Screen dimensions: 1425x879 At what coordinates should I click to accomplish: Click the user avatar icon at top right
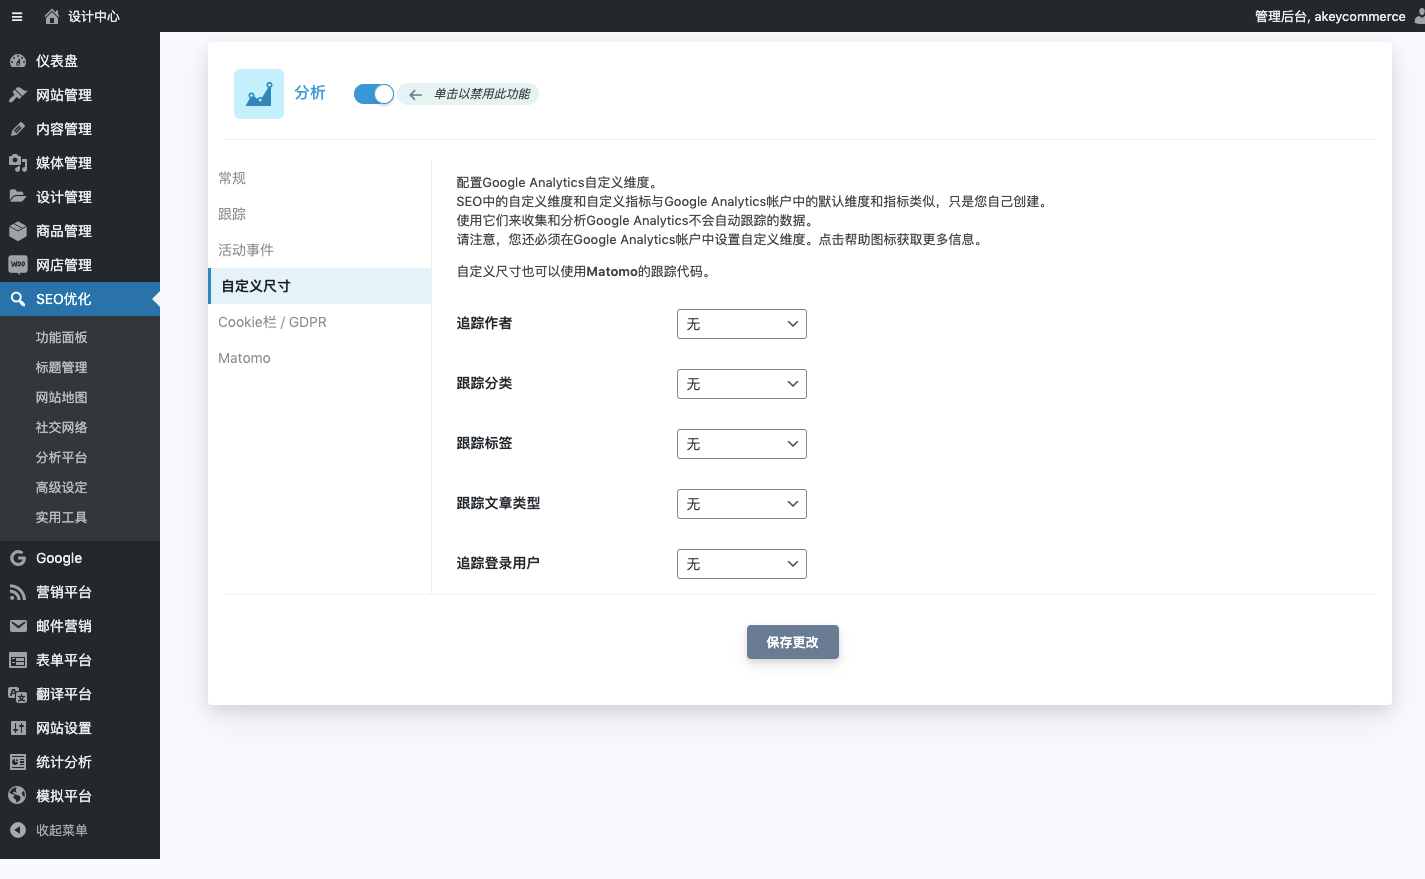click(1420, 16)
